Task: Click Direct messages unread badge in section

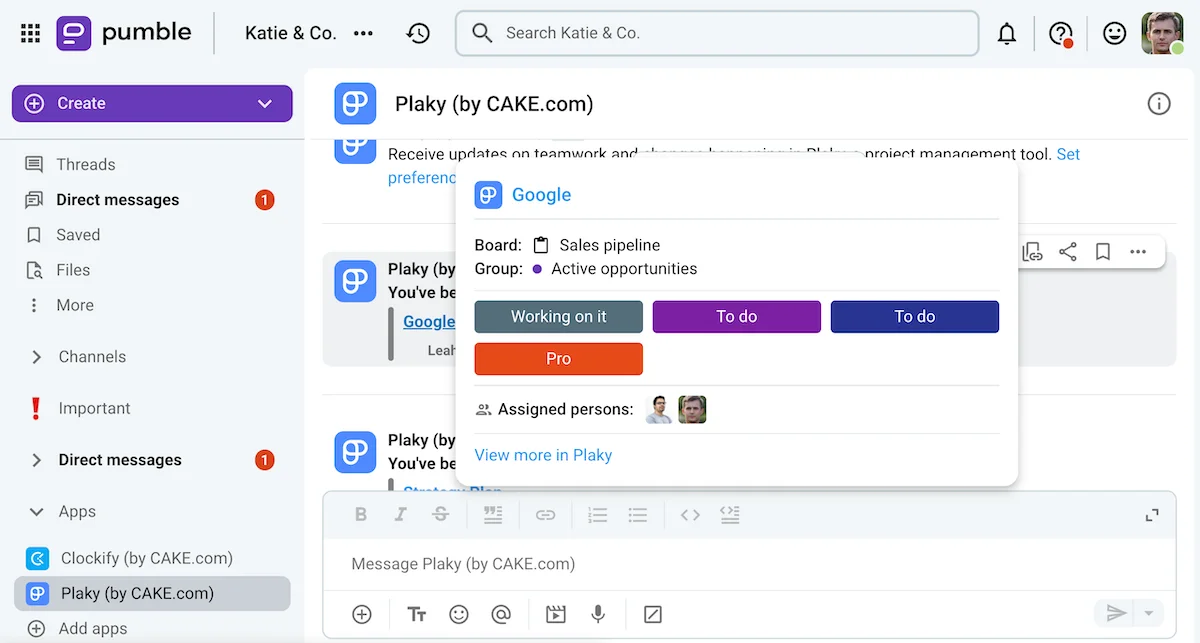Action: [x=264, y=460]
